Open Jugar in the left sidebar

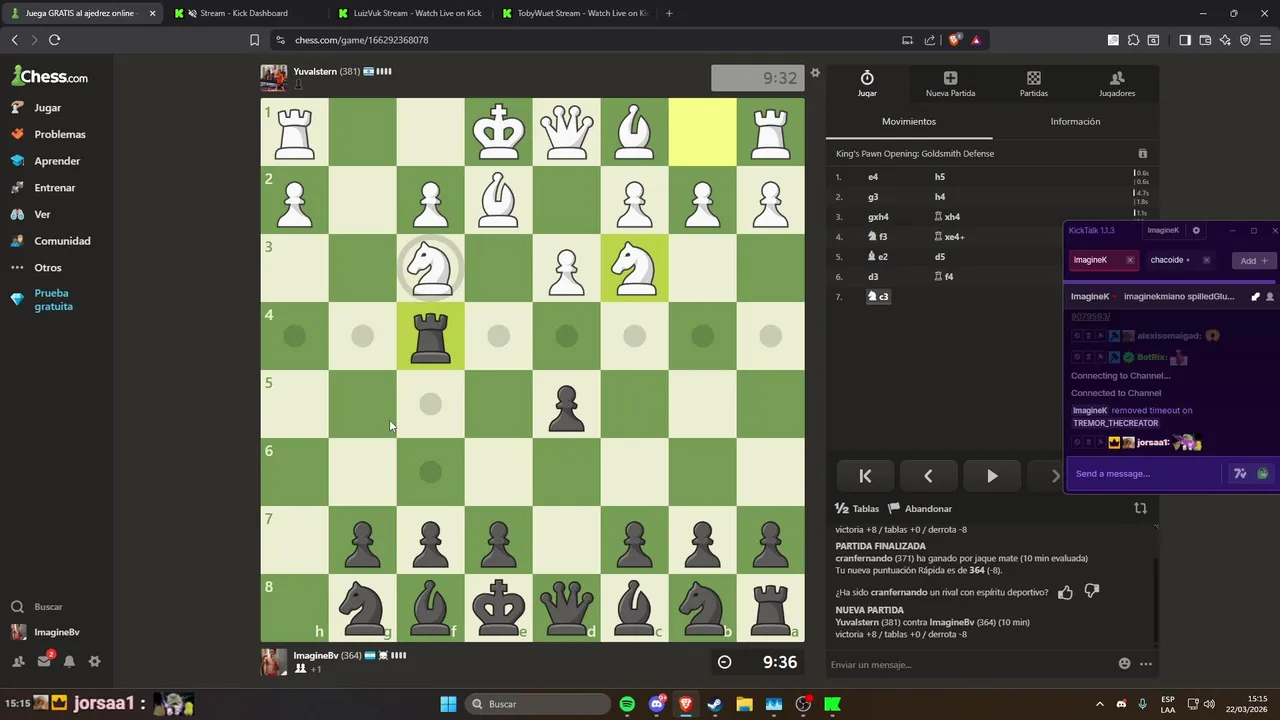point(47,107)
